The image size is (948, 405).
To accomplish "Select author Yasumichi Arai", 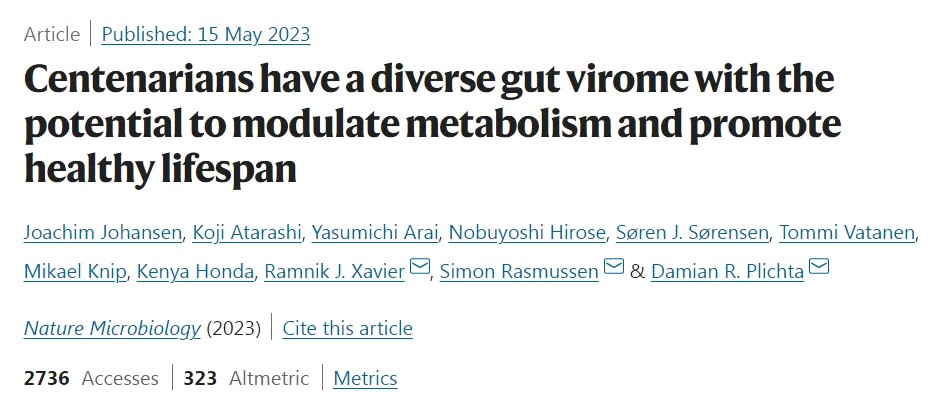I will tap(374, 233).
